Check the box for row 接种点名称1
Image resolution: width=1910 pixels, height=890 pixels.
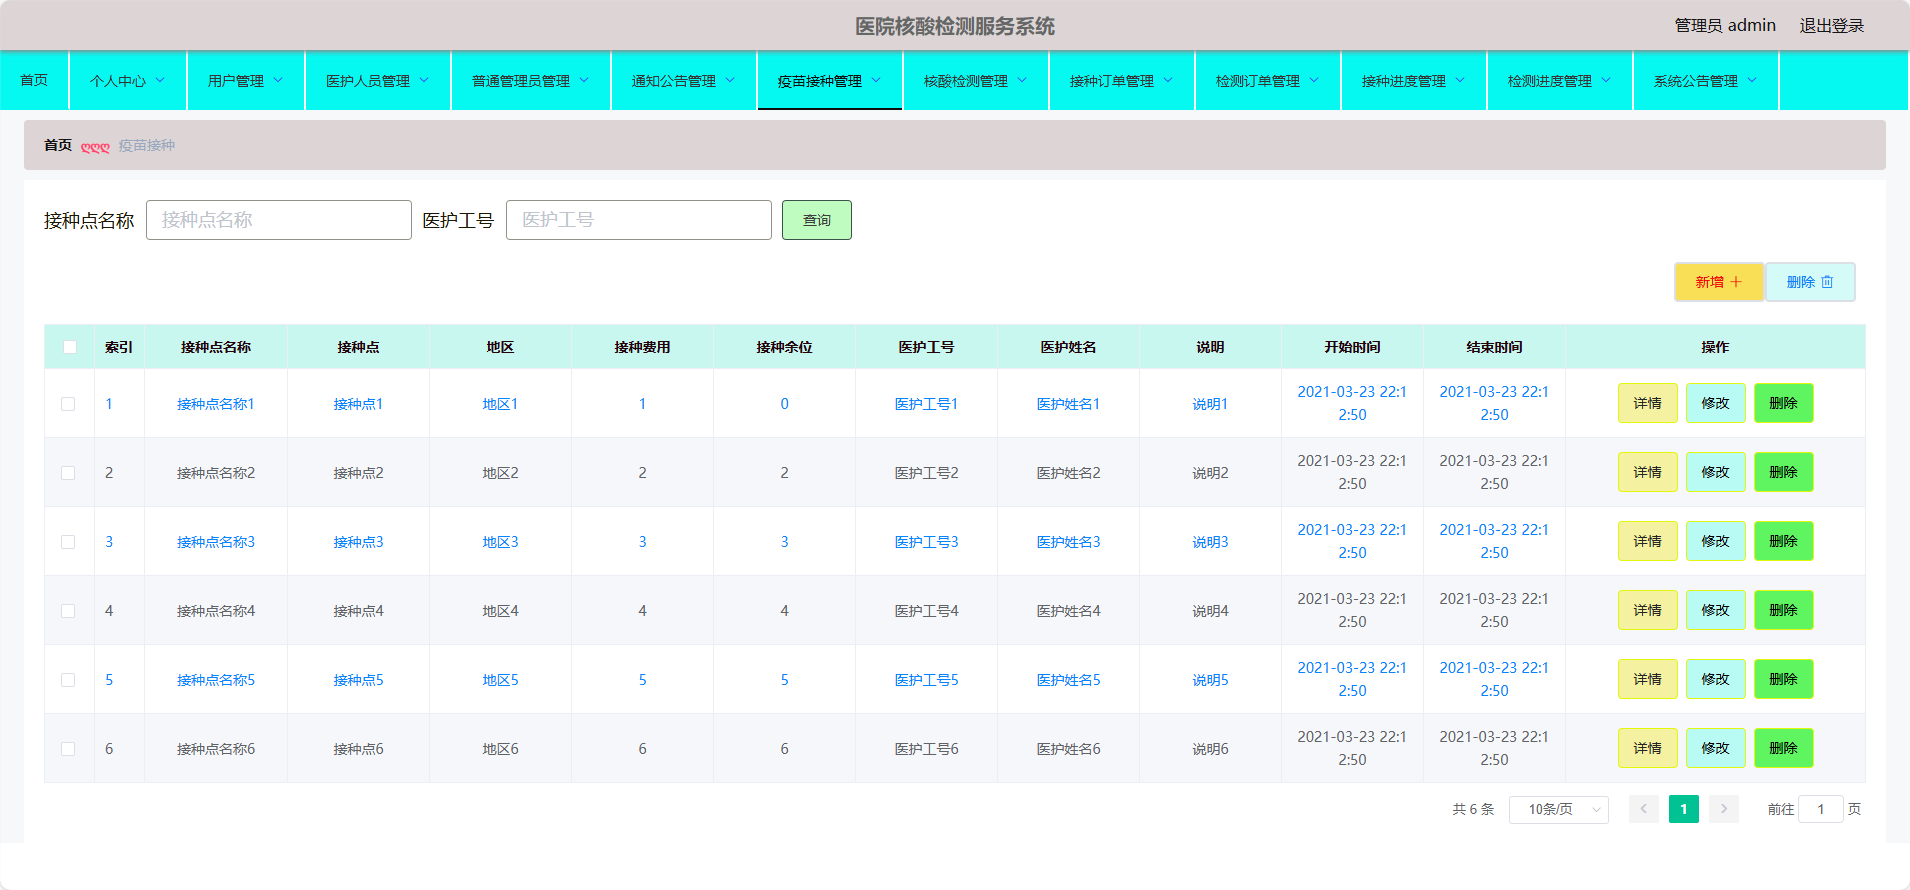[x=68, y=404]
